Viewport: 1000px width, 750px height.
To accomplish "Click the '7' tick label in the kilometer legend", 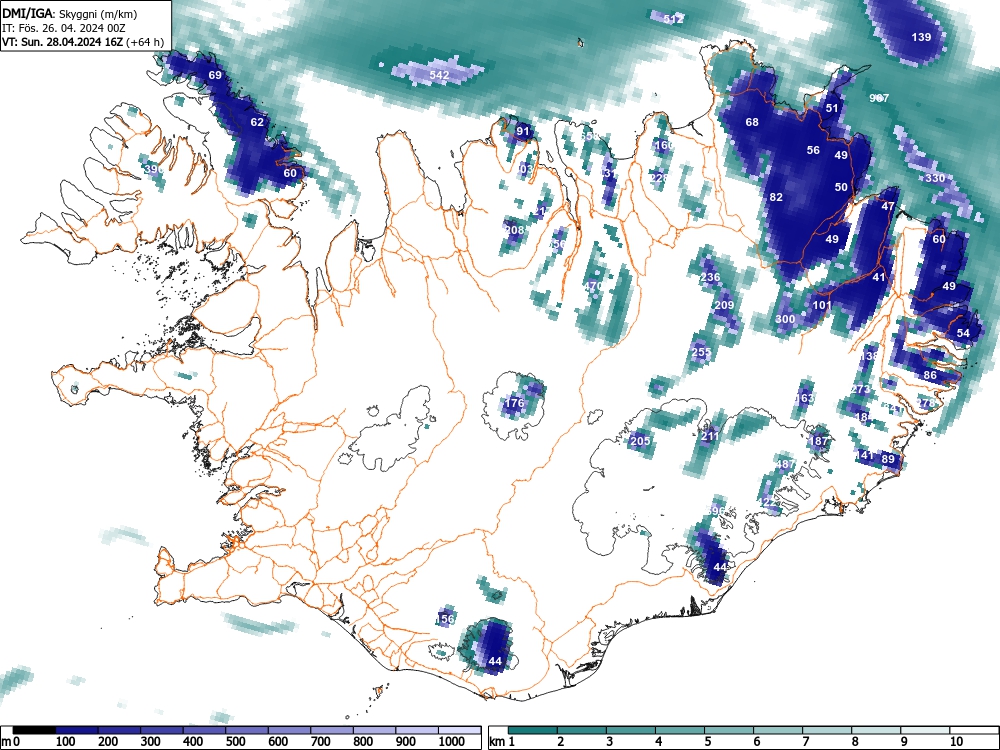I will tap(805, 741).
